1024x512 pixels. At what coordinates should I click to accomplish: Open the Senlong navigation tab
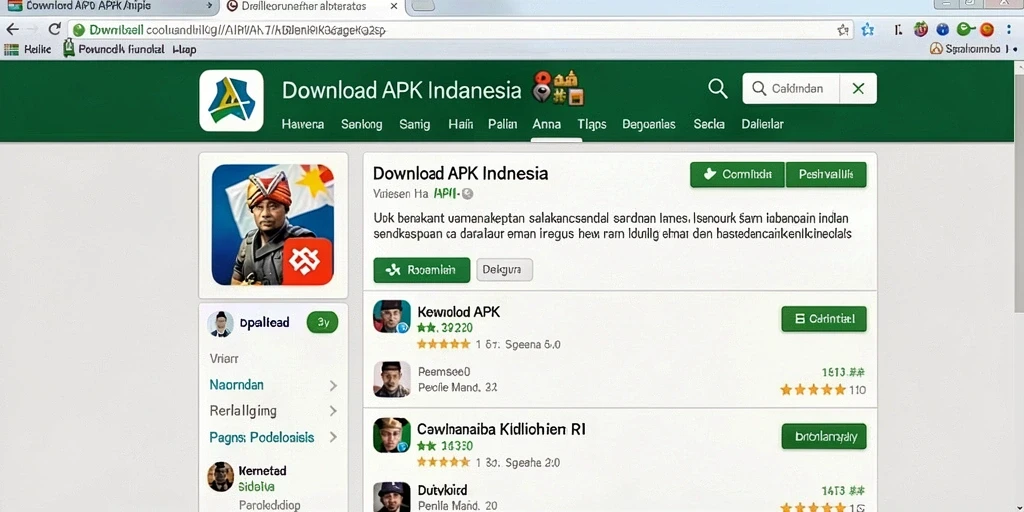pyautogui.click(x=362, y=124)
